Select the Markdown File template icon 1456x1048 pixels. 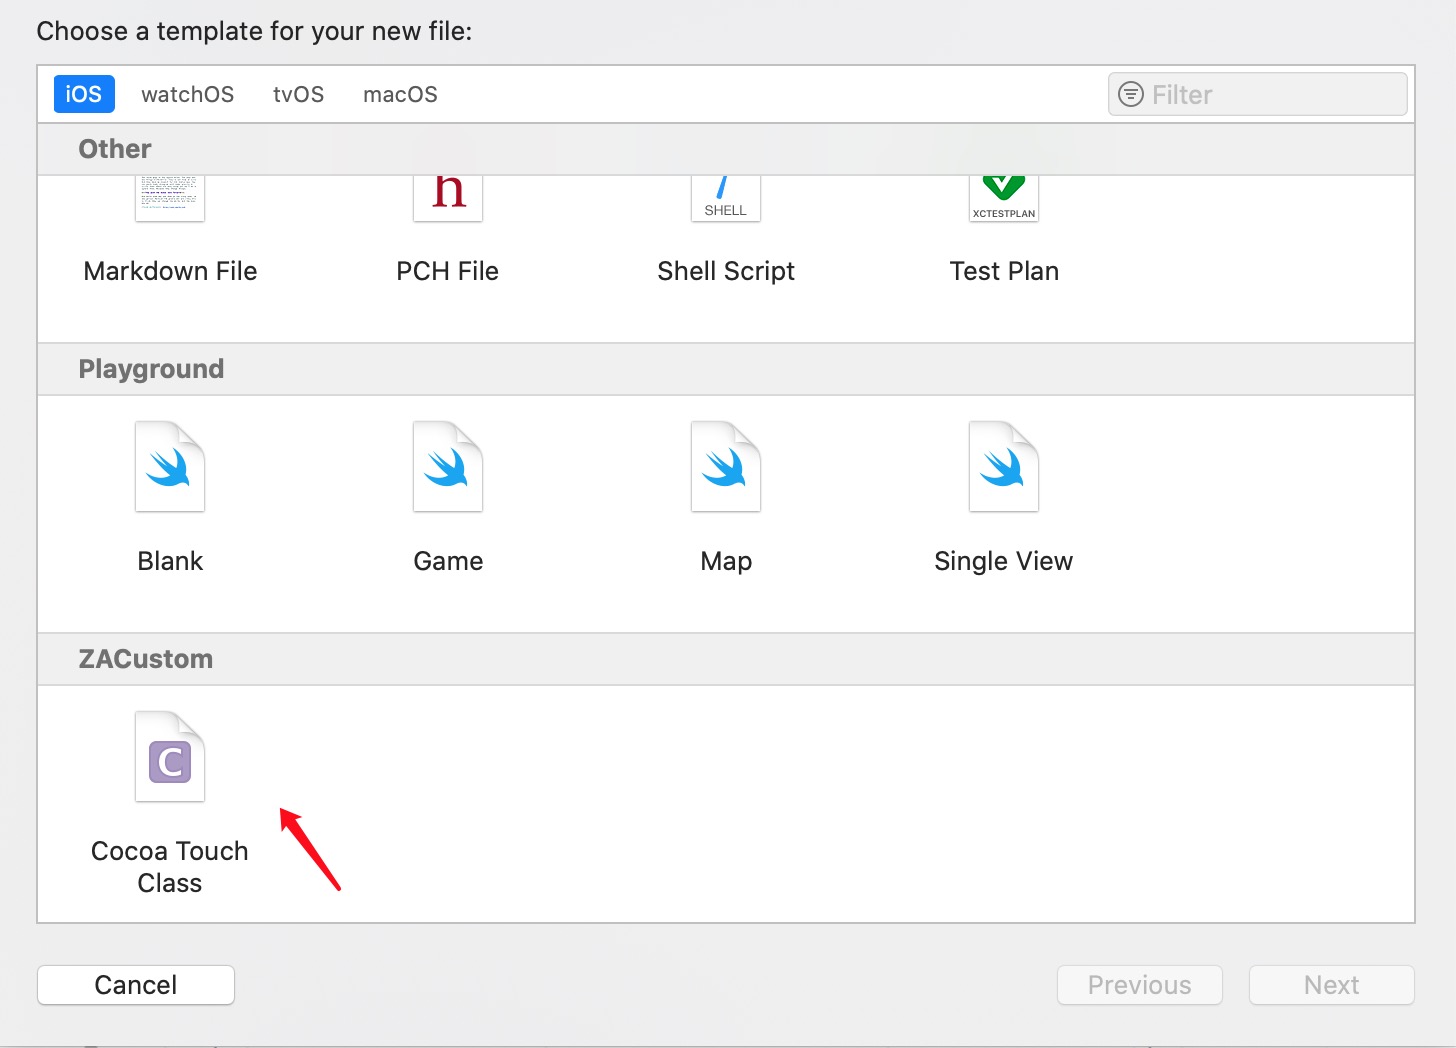pos(170,198)
